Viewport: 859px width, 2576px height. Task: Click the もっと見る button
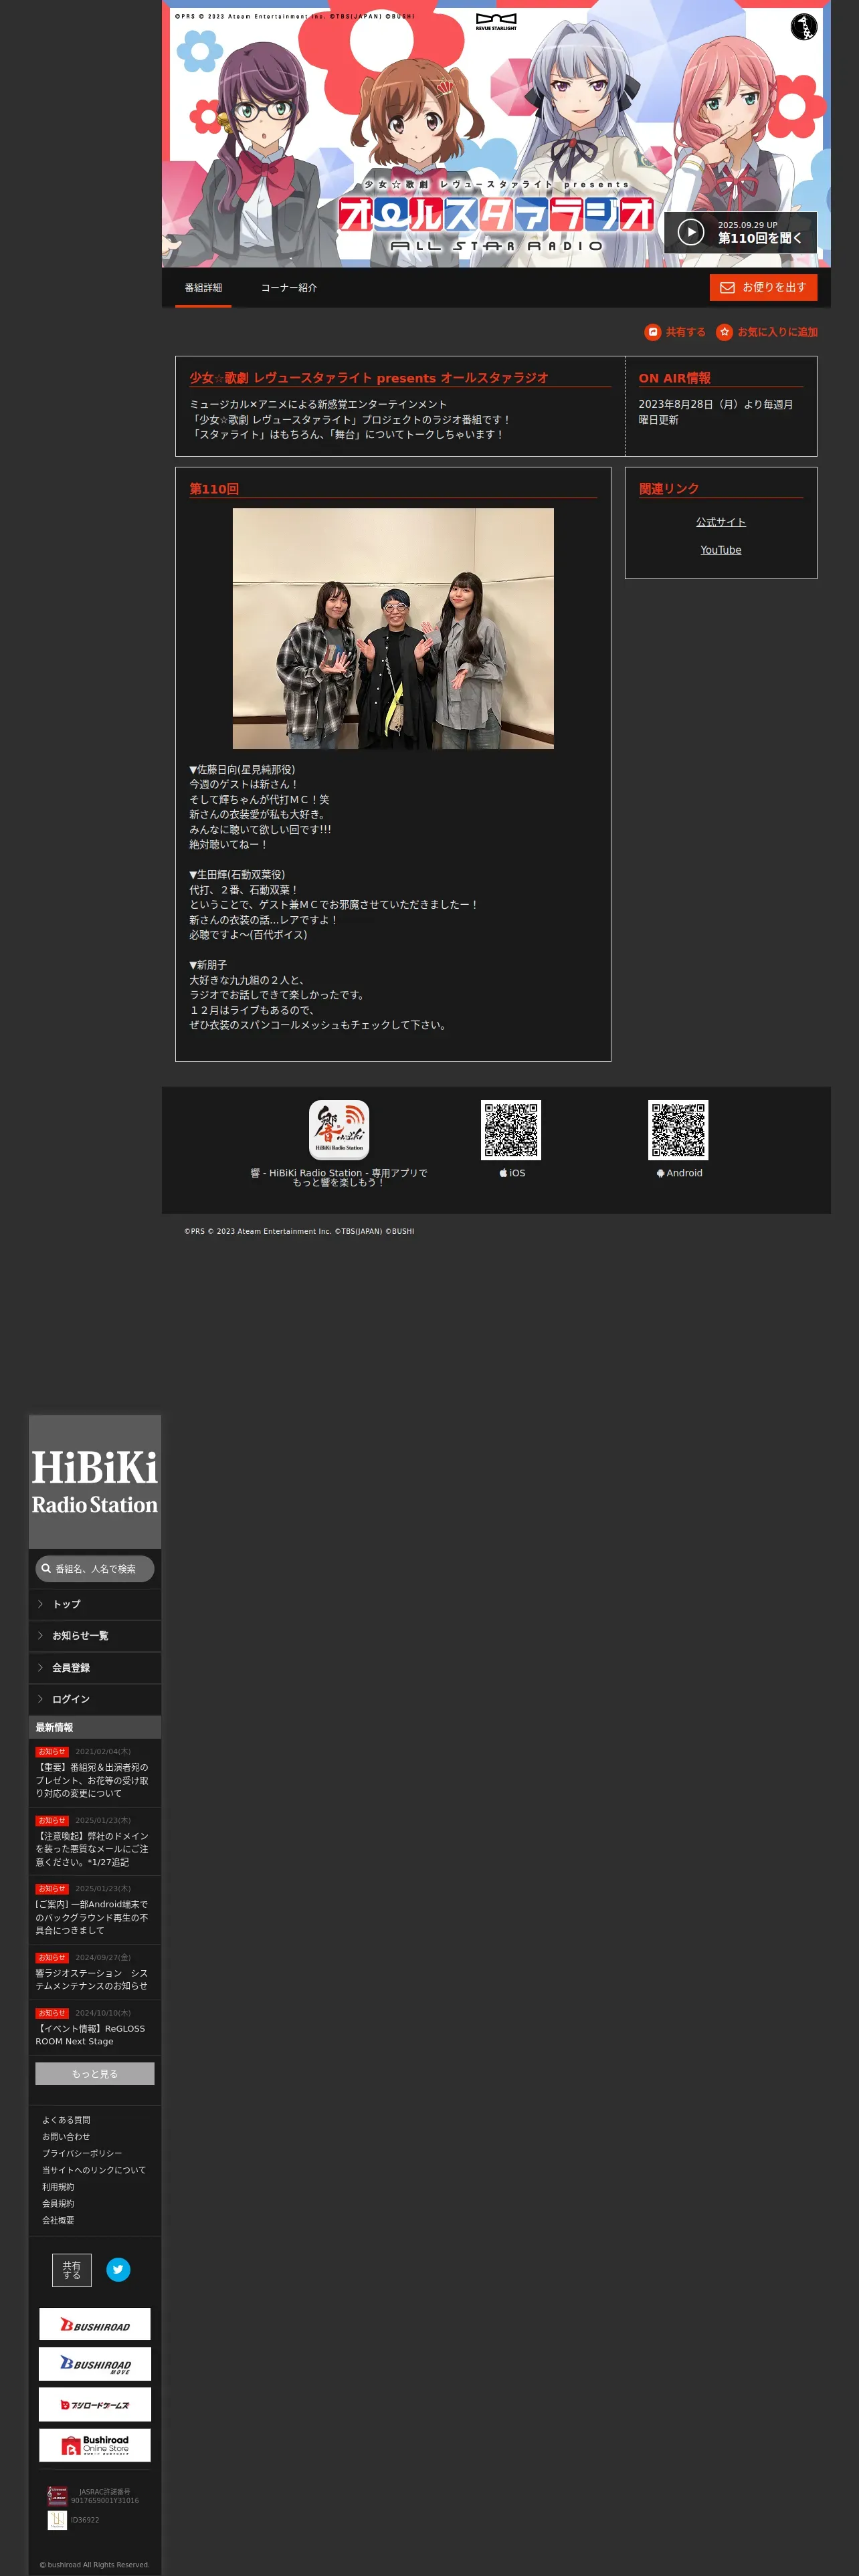[95, 2074]
